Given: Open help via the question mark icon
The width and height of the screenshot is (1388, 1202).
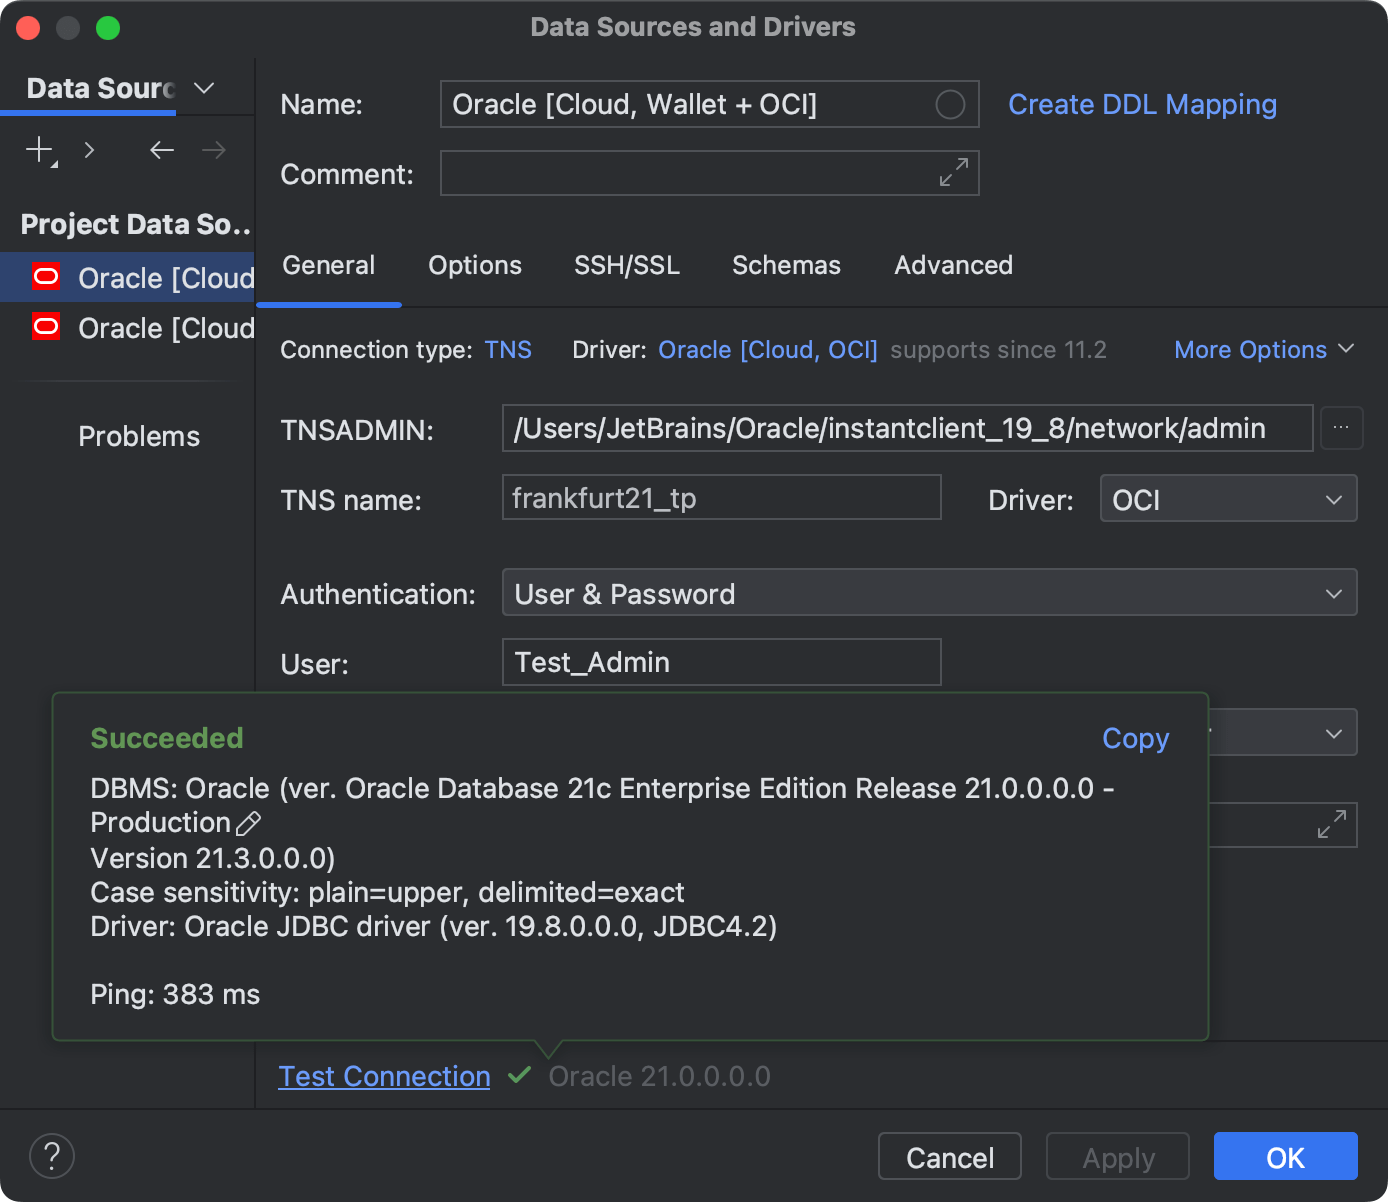Looking at the screenshot, I should tap(52, 1156).
